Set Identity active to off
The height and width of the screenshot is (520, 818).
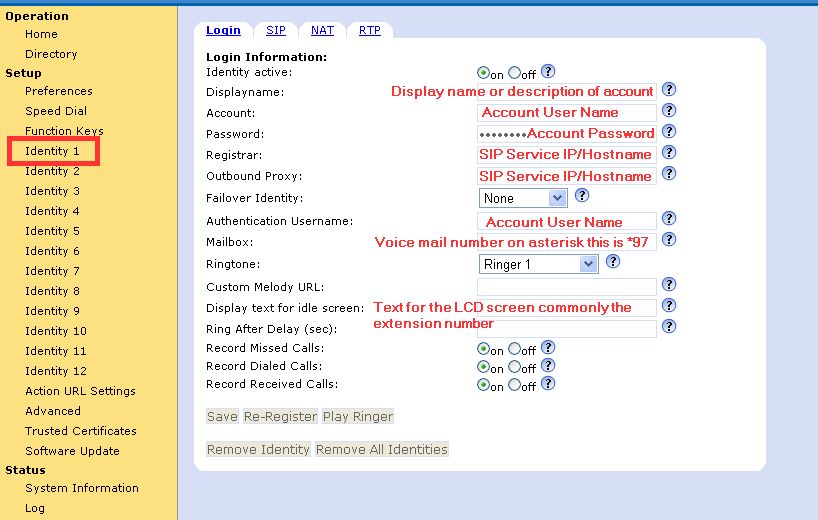tap(514, 72)
